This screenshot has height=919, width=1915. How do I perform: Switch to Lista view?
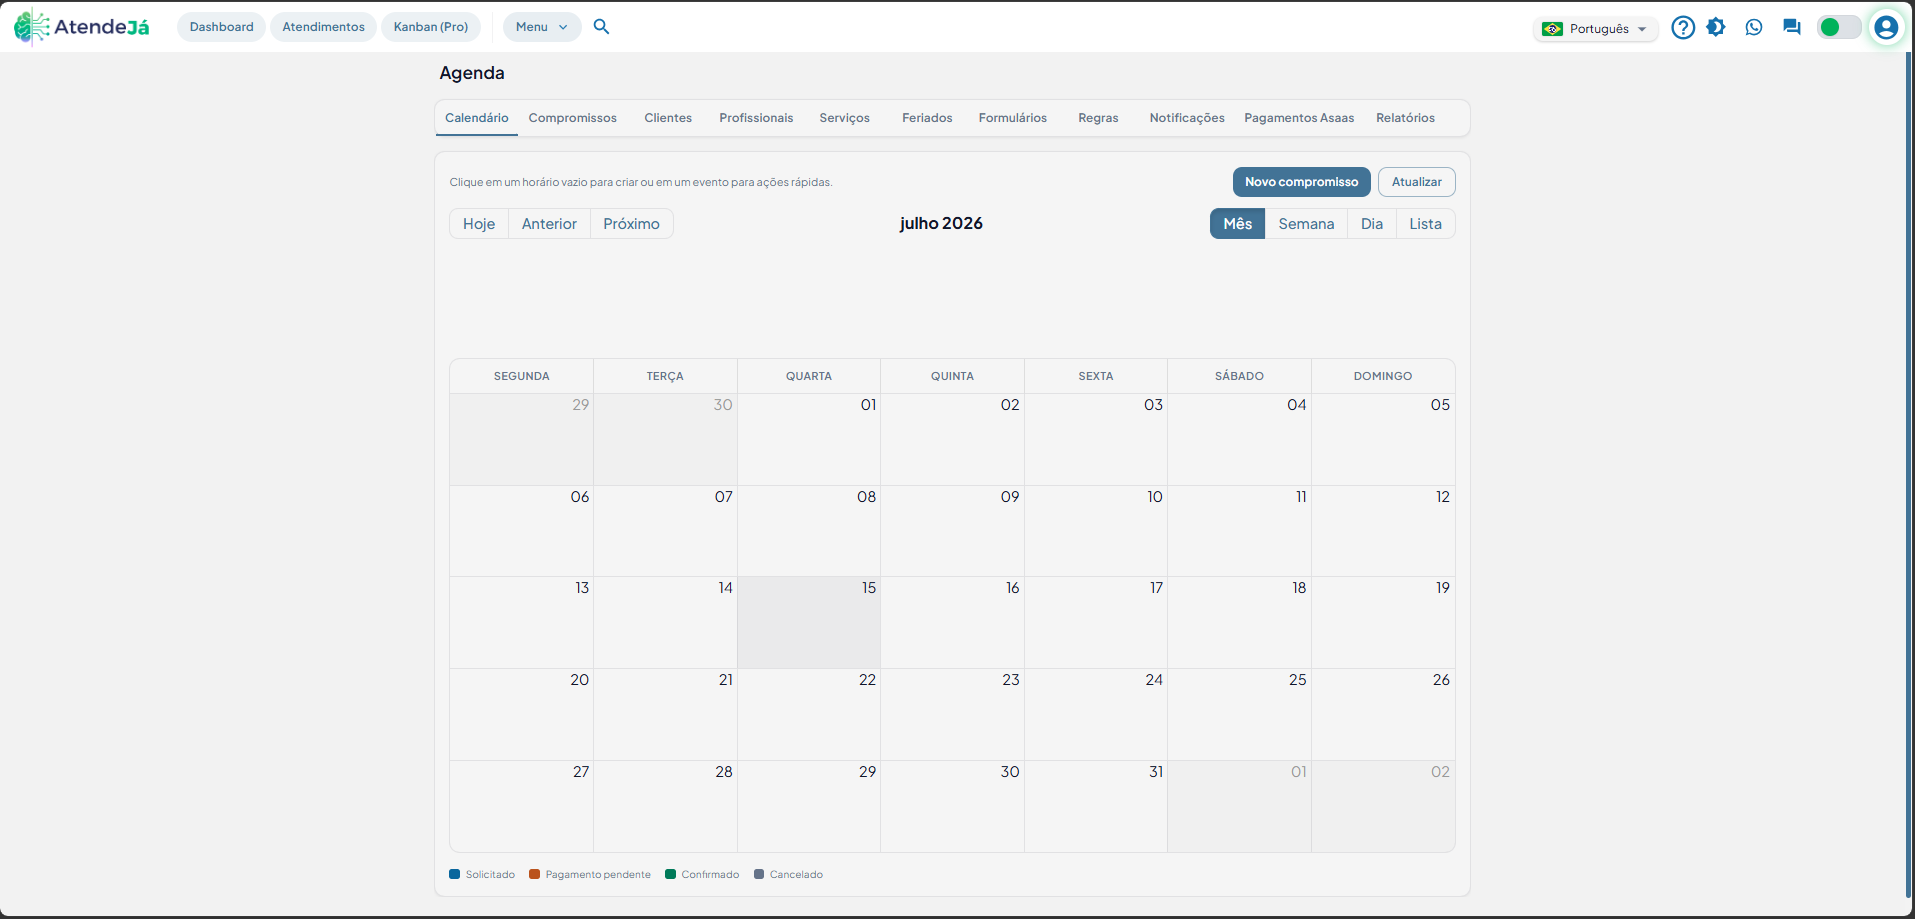click(x=1425, y=224)
